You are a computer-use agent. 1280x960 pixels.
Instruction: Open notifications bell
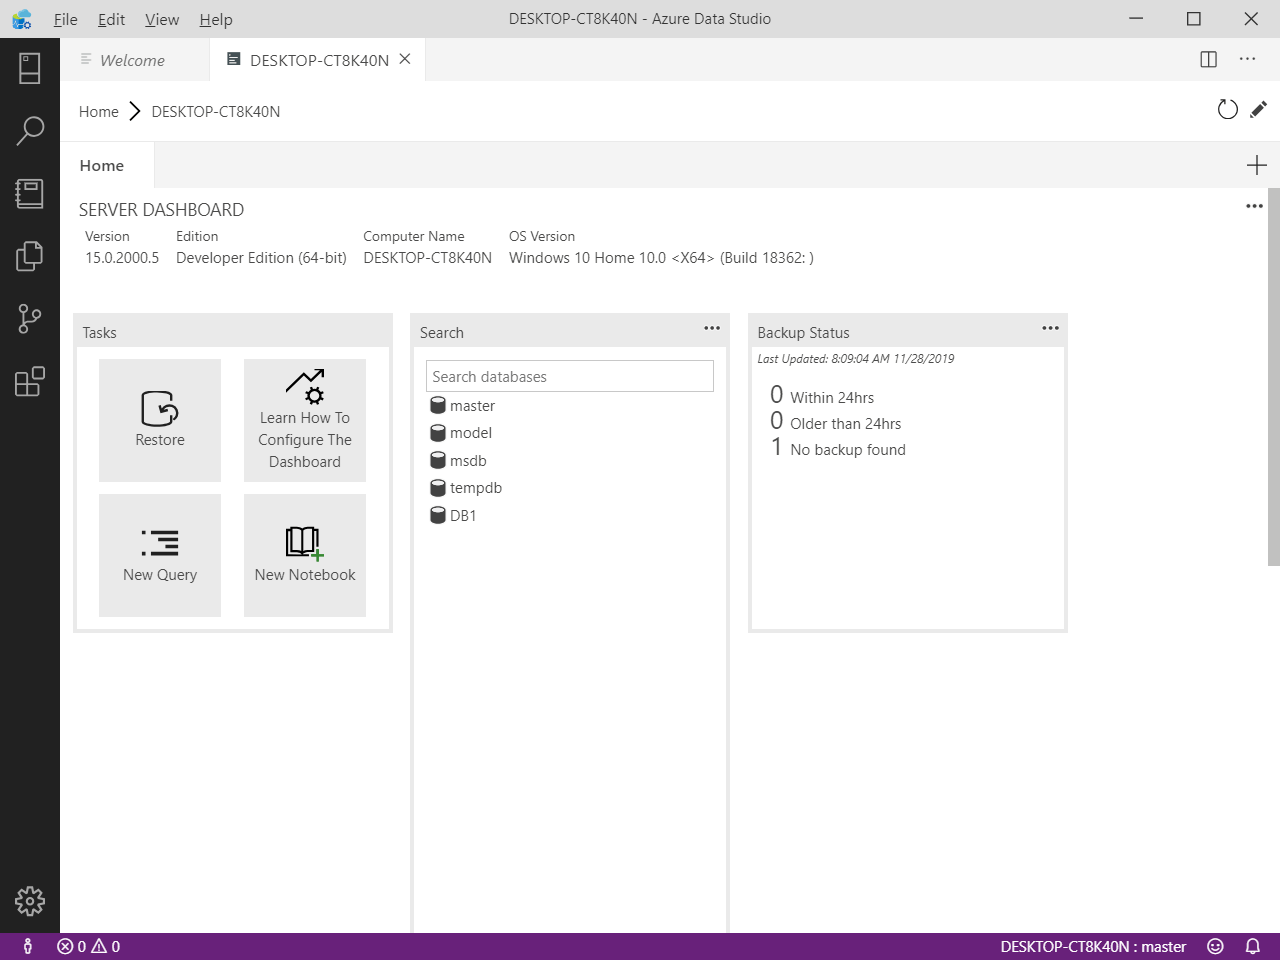(1252, 946)
